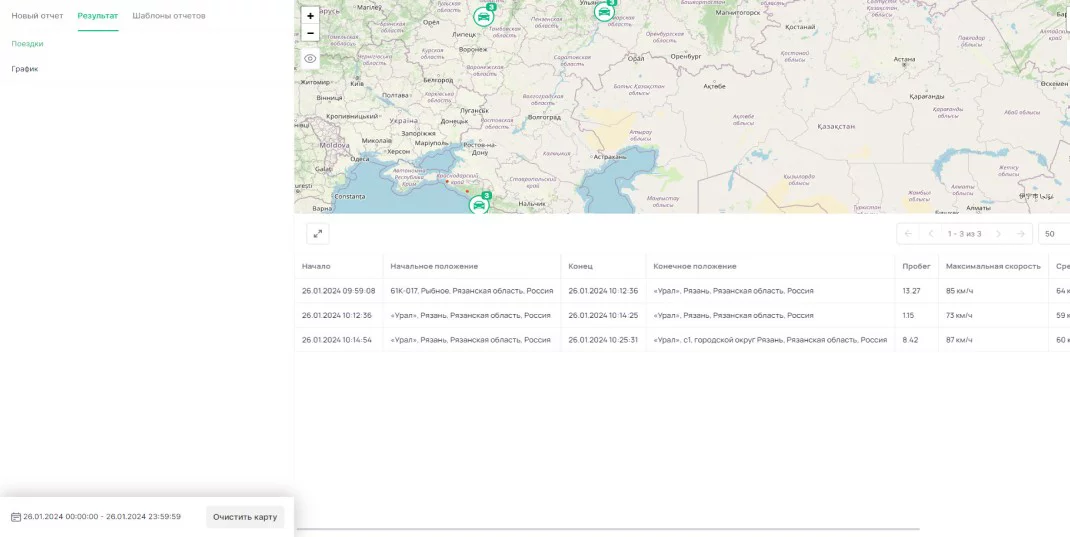Image resolution: width=1070 pixels, height=537 pixels.
Task: Go to next page of results
Action: [x=998, y=233]
